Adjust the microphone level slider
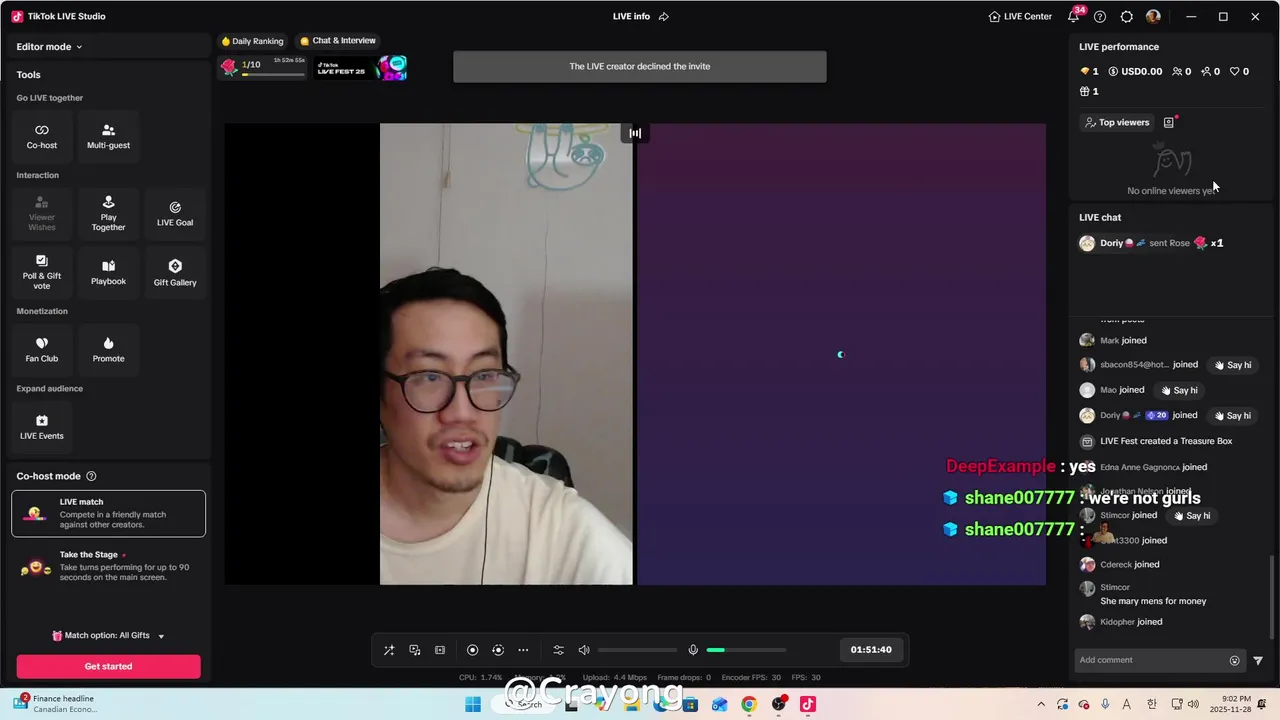Viewport: 1280px width, 720px height. coord(746,650)
